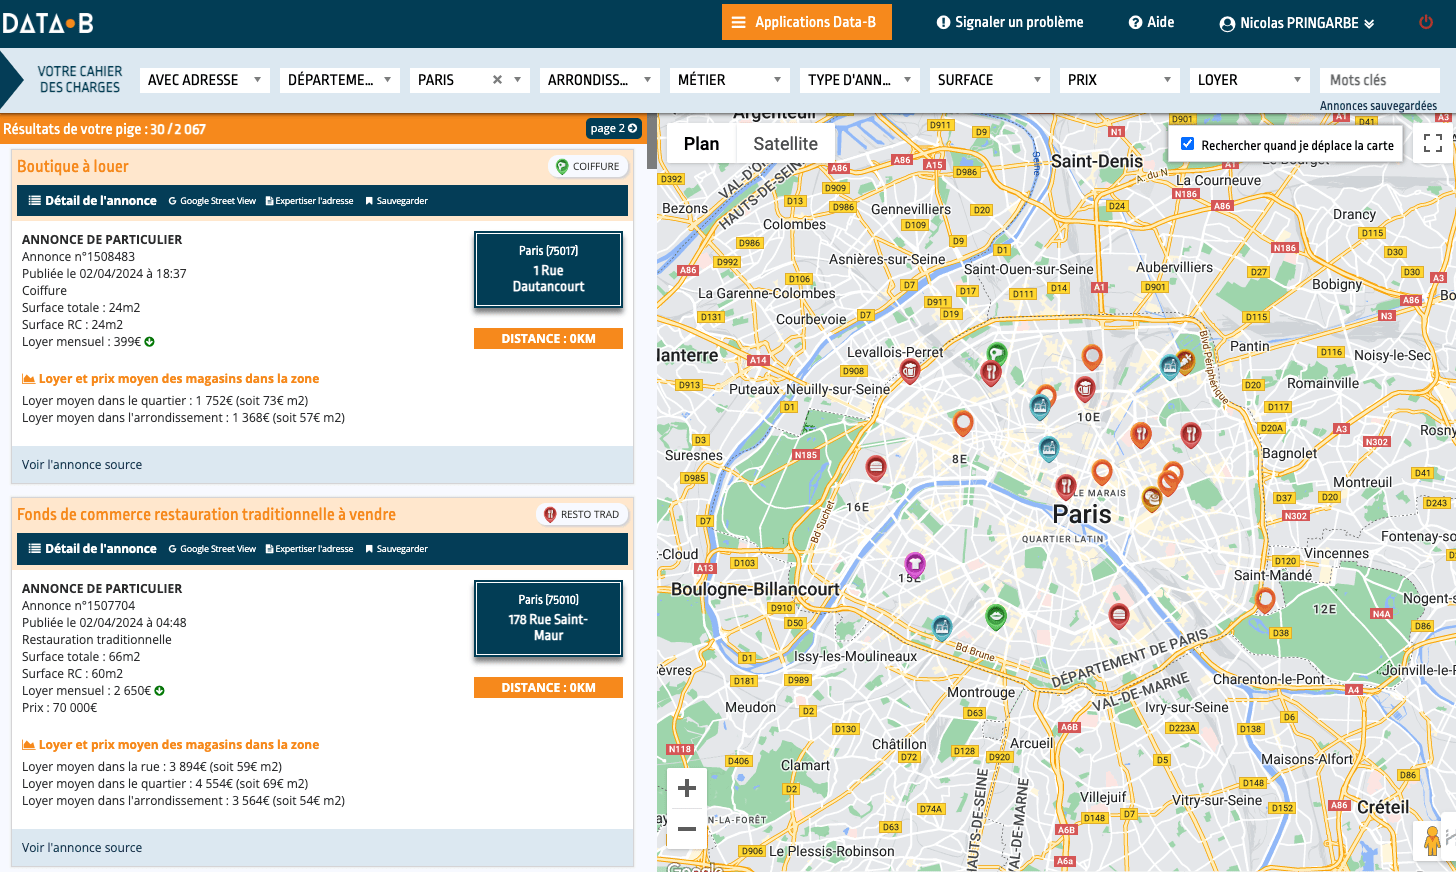Open the MÉTIER filter dropdown

[x=730, y=80]
